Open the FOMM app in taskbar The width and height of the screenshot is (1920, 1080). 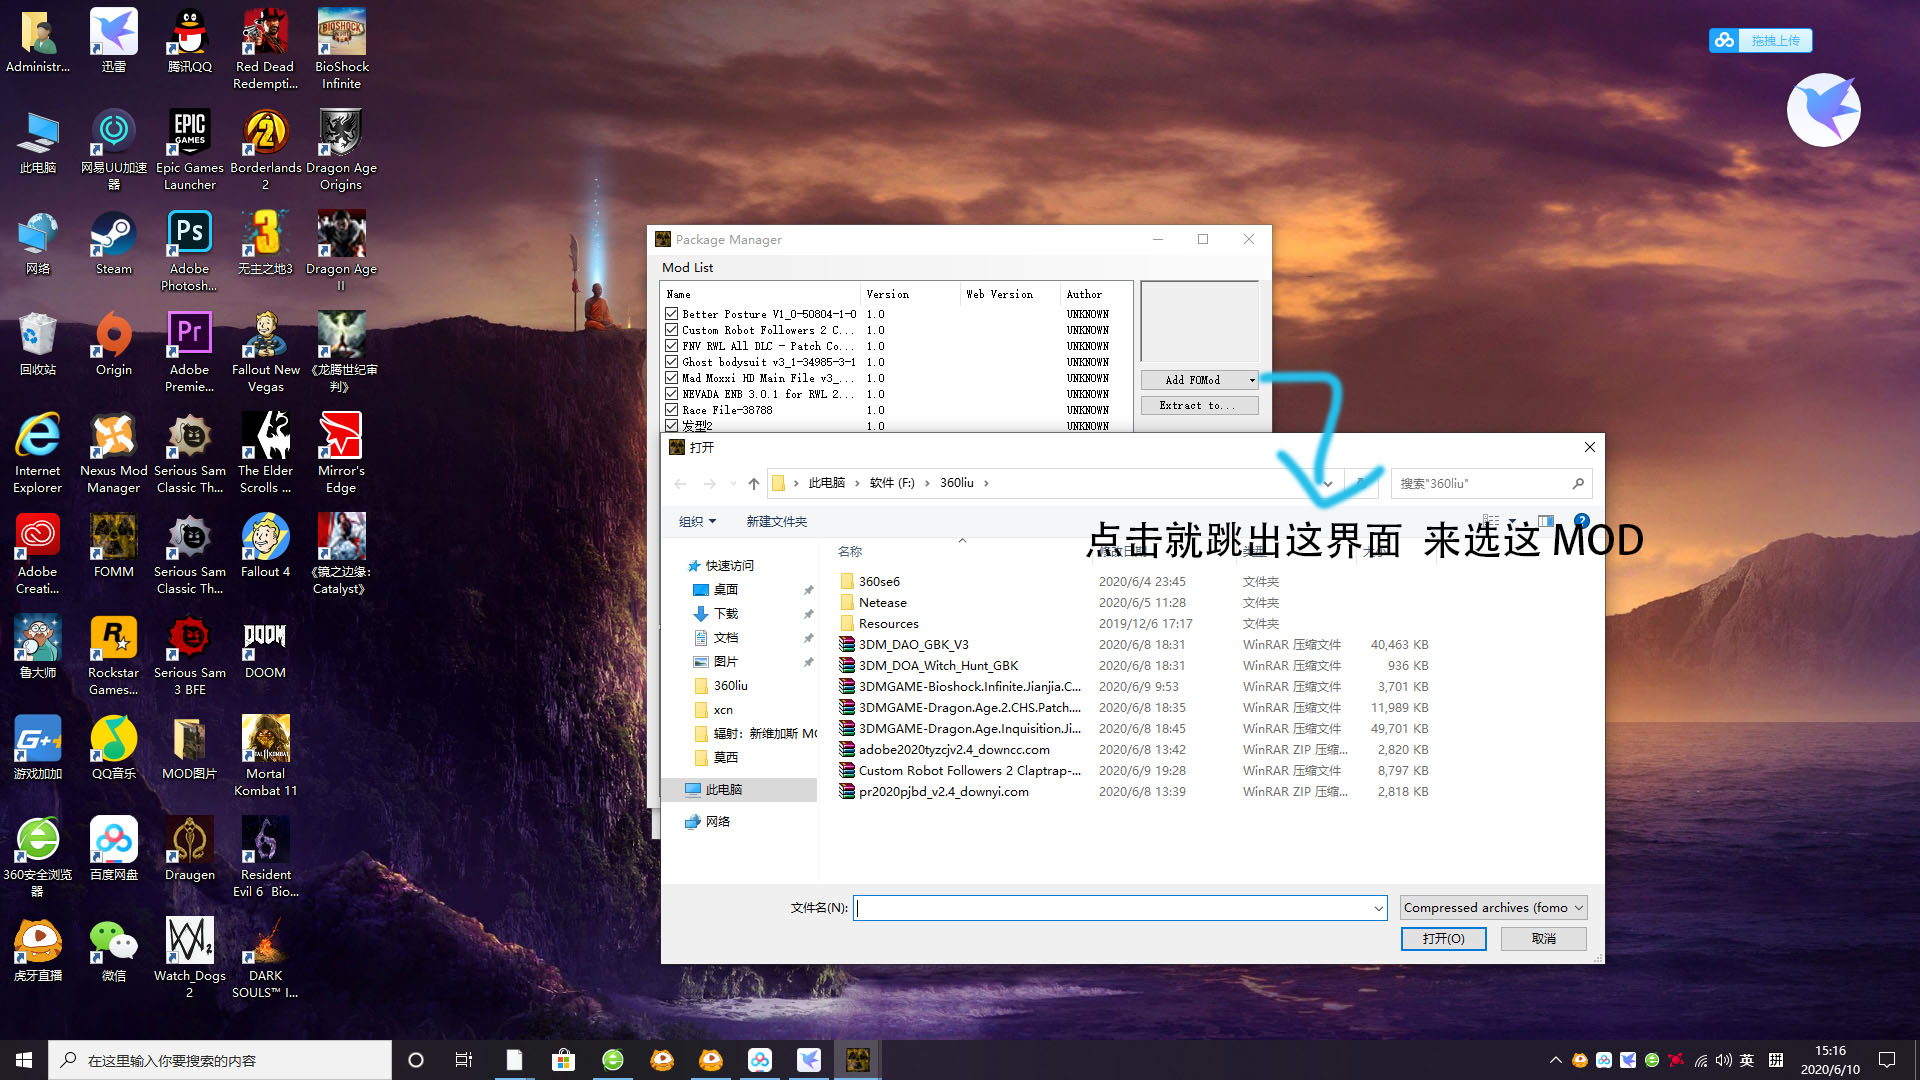[x=857, y=1060]
